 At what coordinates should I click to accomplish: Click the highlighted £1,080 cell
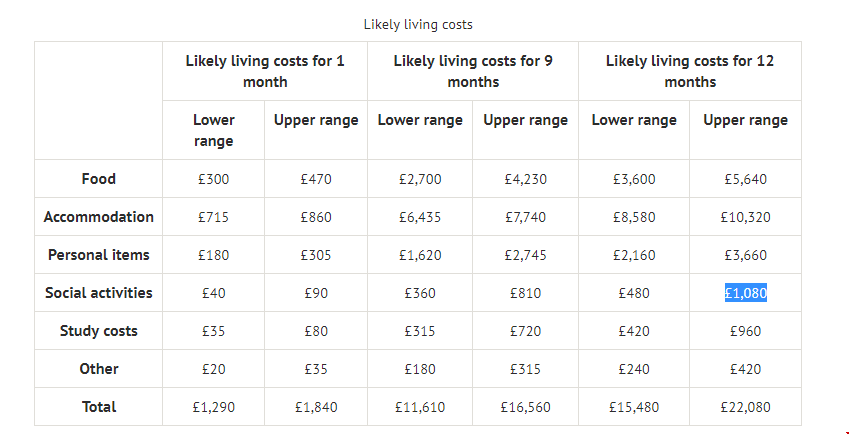745,293
